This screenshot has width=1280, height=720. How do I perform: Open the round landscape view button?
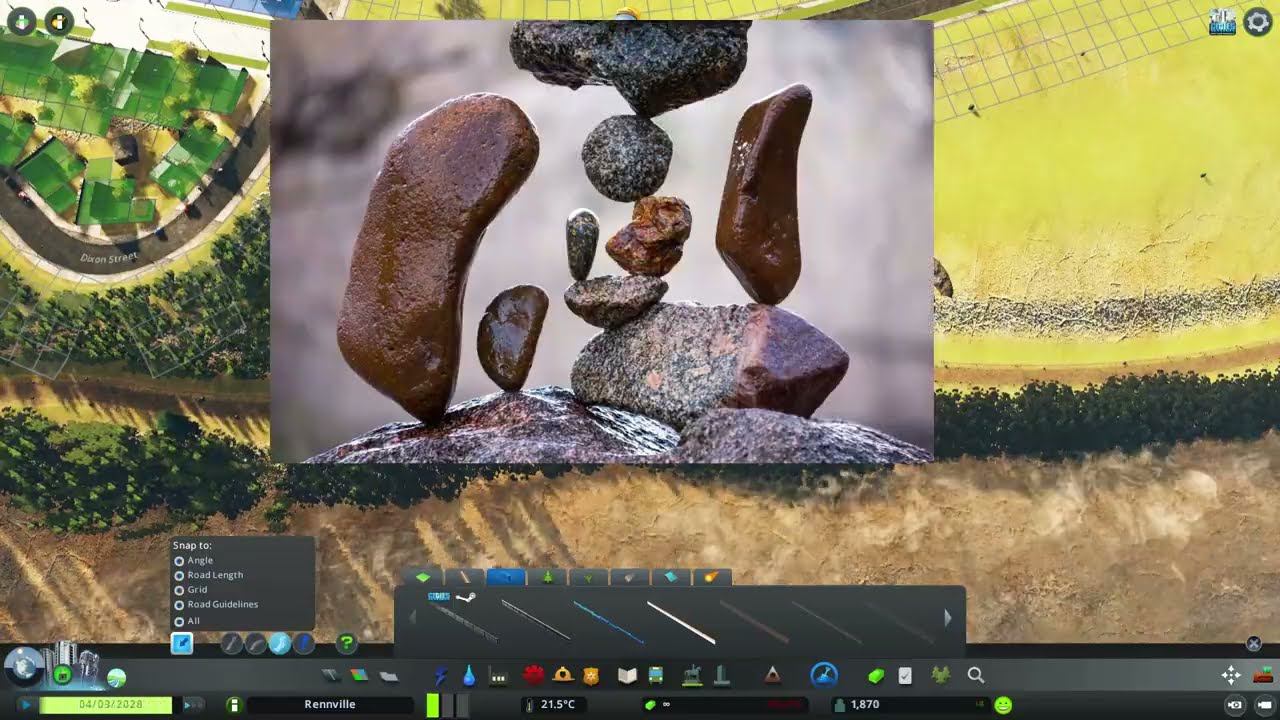click(116, 677)
